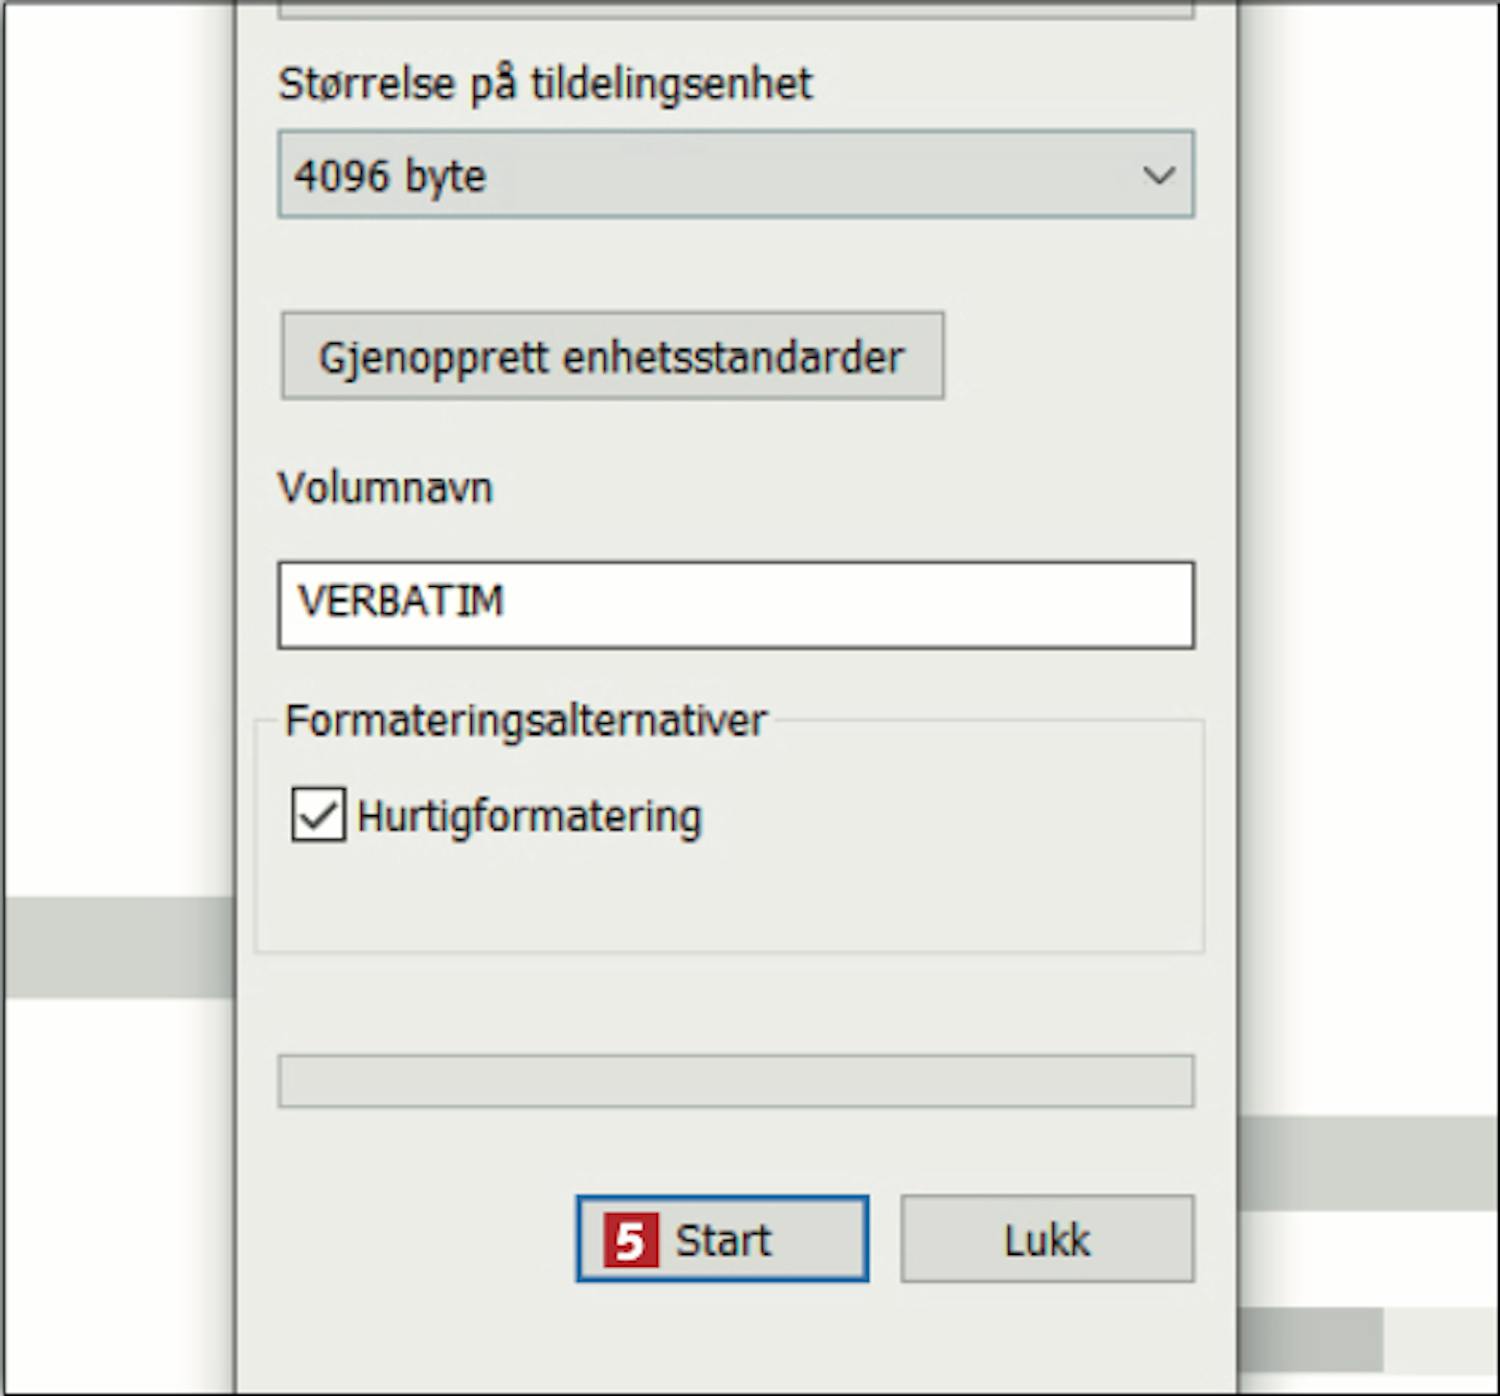
Task: Click the Volumnavn label
Action: tap(385, 488)
